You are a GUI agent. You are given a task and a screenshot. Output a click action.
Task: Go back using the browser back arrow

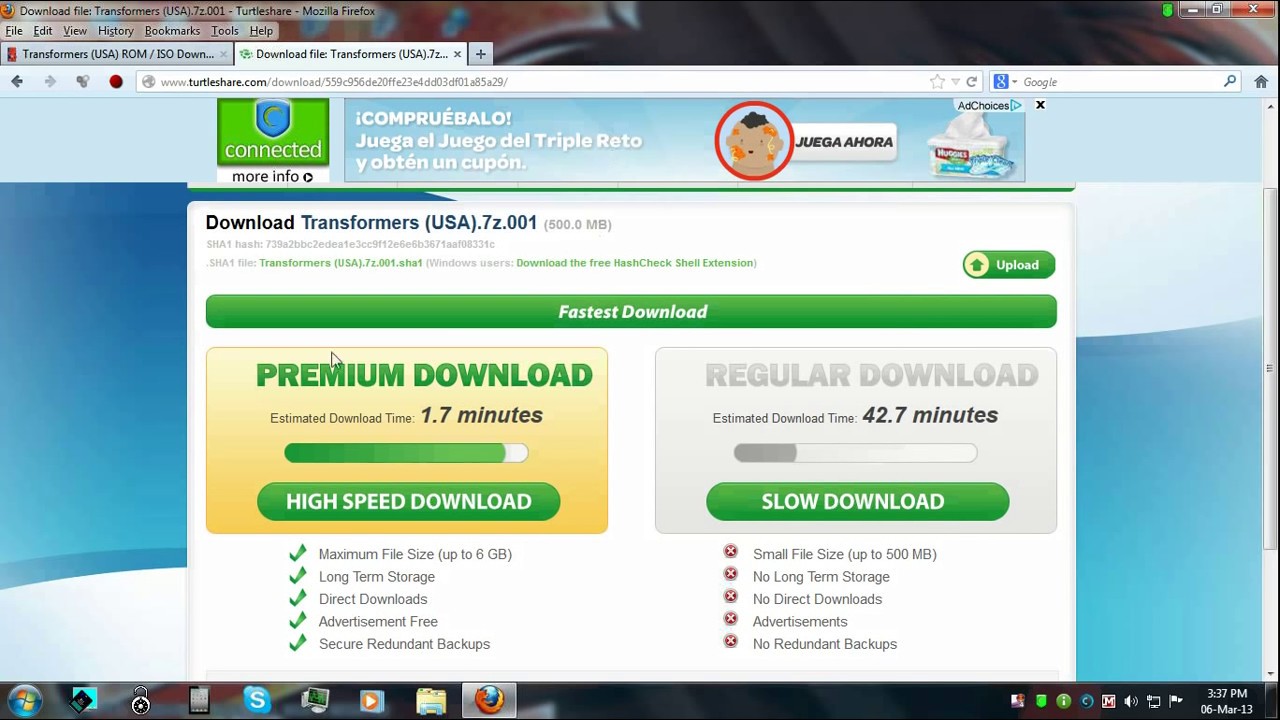[17, 82]
